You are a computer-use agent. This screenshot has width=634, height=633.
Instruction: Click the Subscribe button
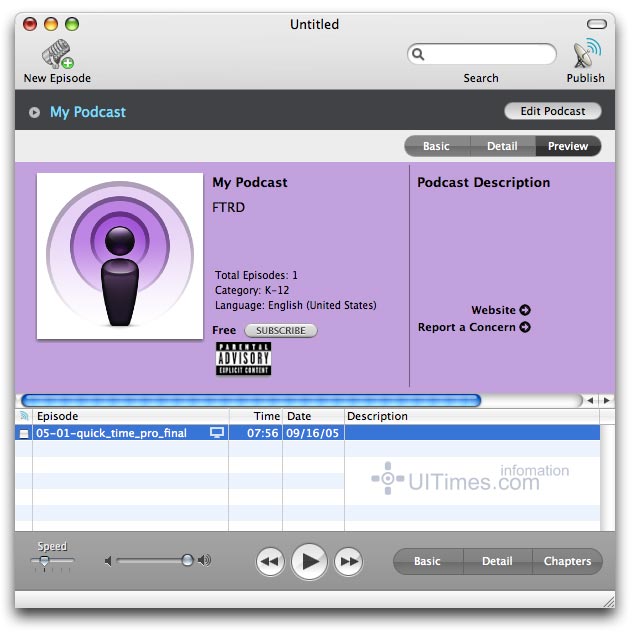[280, 330]
